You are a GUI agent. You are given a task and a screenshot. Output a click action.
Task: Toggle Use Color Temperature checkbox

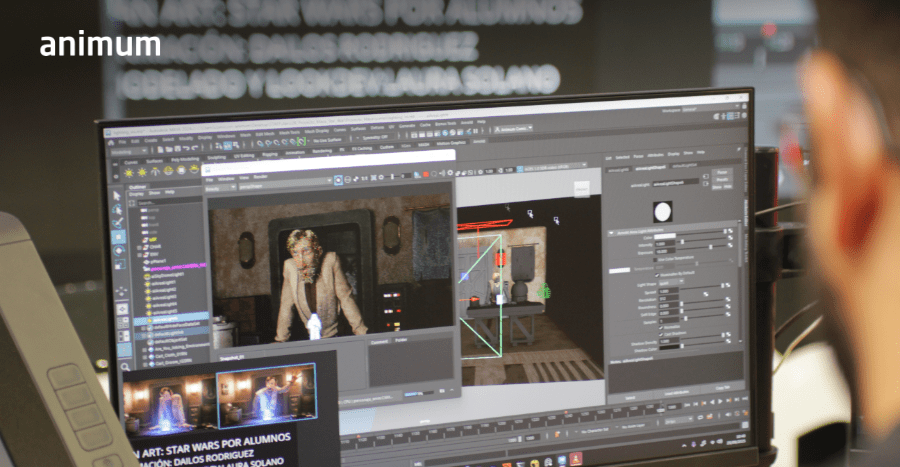click(654, 259)
